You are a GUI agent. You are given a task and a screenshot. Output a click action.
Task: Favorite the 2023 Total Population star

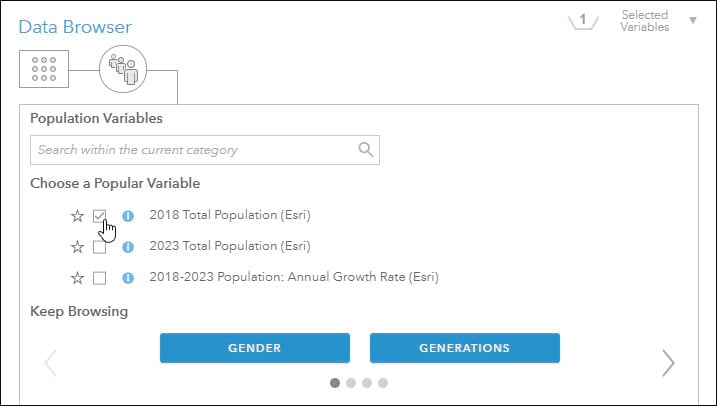click(77, 247)
